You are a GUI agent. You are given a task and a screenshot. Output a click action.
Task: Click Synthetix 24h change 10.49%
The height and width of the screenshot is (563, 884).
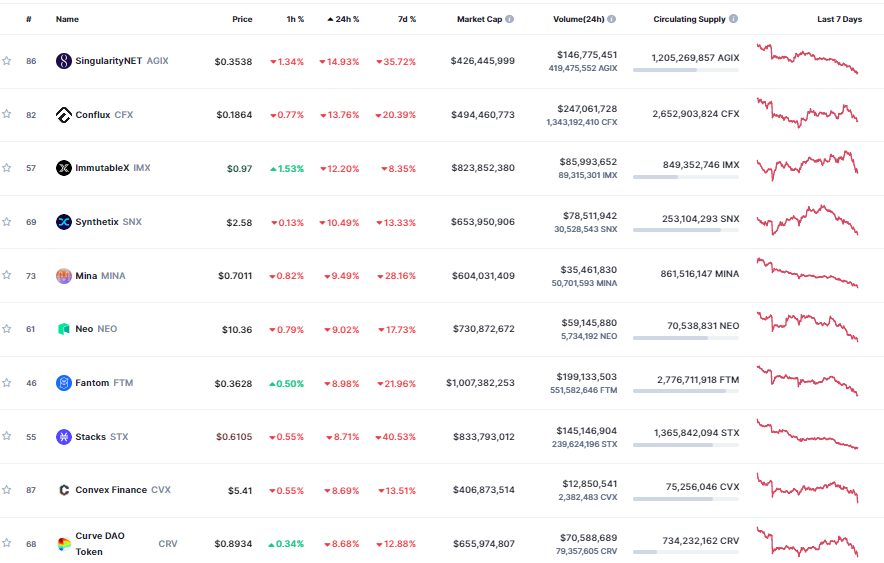339,223
